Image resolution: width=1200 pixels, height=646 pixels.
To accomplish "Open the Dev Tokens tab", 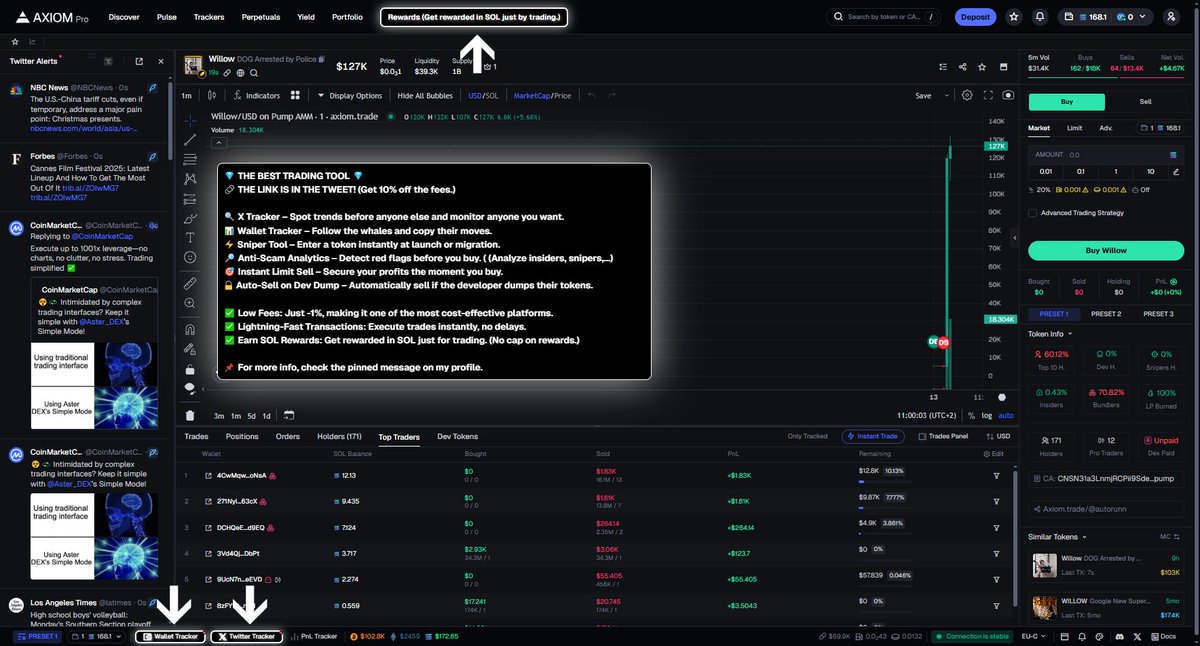I will [458, 436].
